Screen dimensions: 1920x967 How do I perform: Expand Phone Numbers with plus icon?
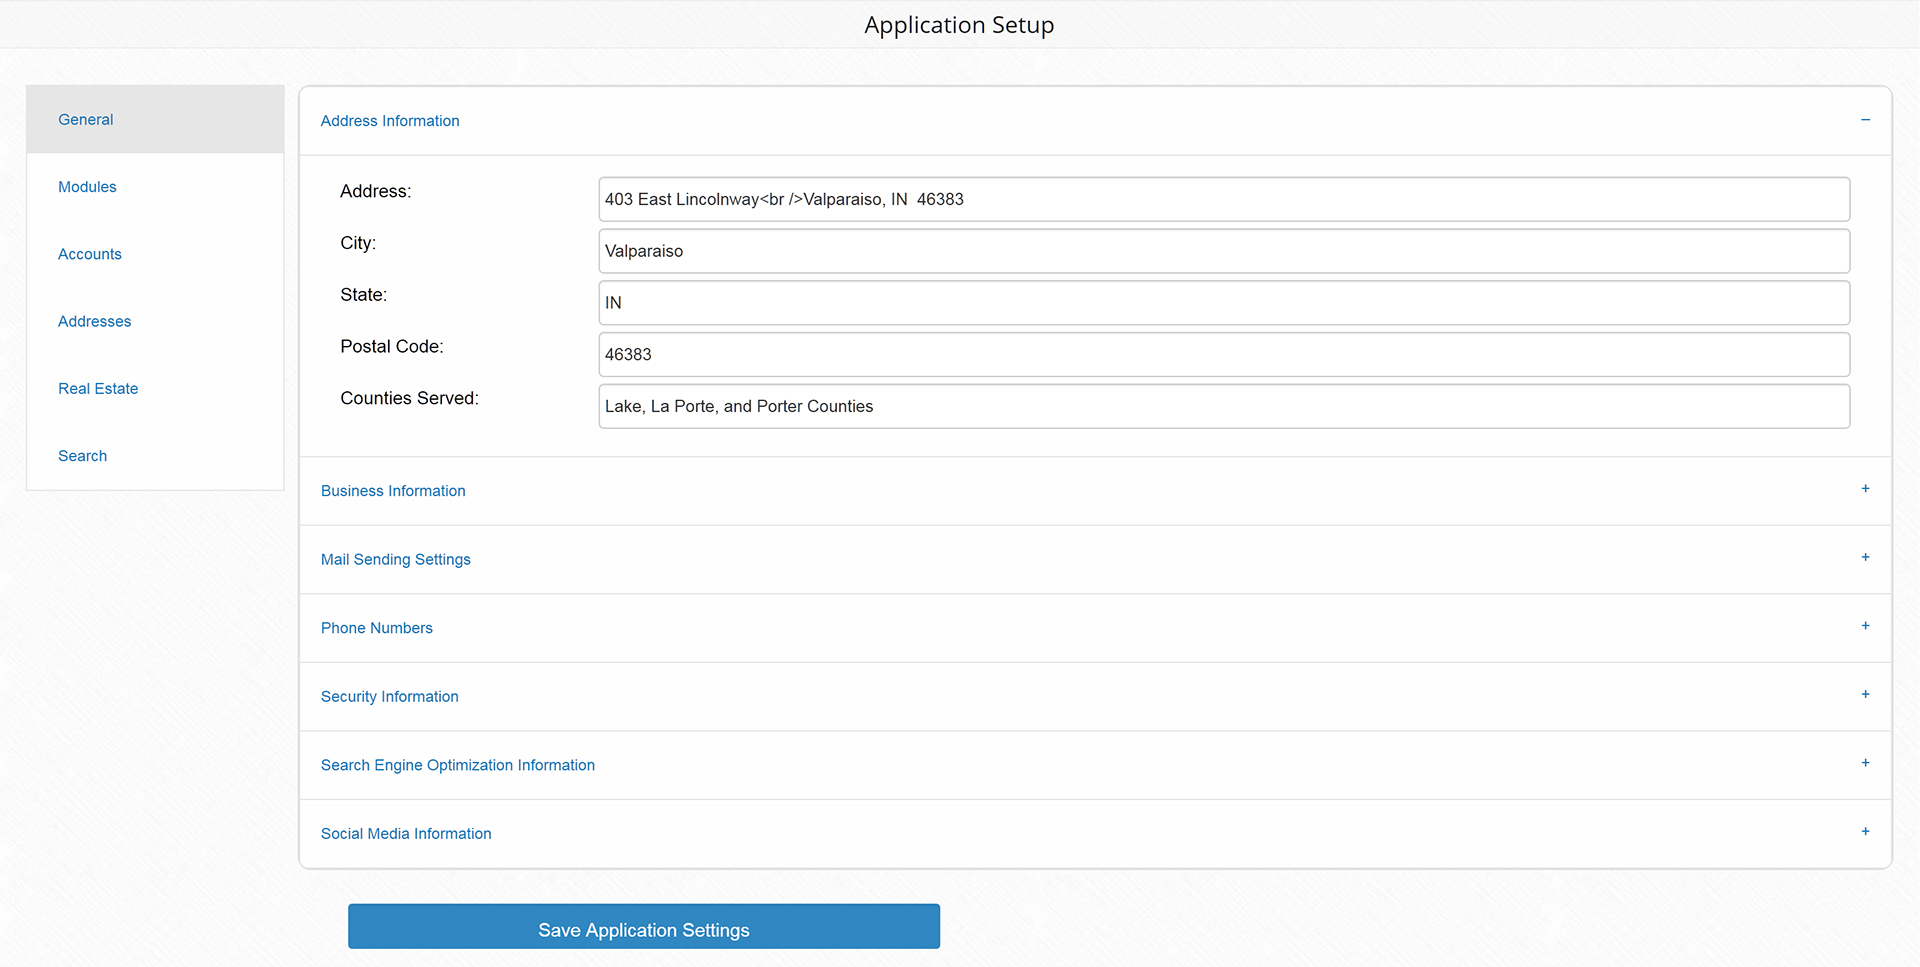point(1865,626)
